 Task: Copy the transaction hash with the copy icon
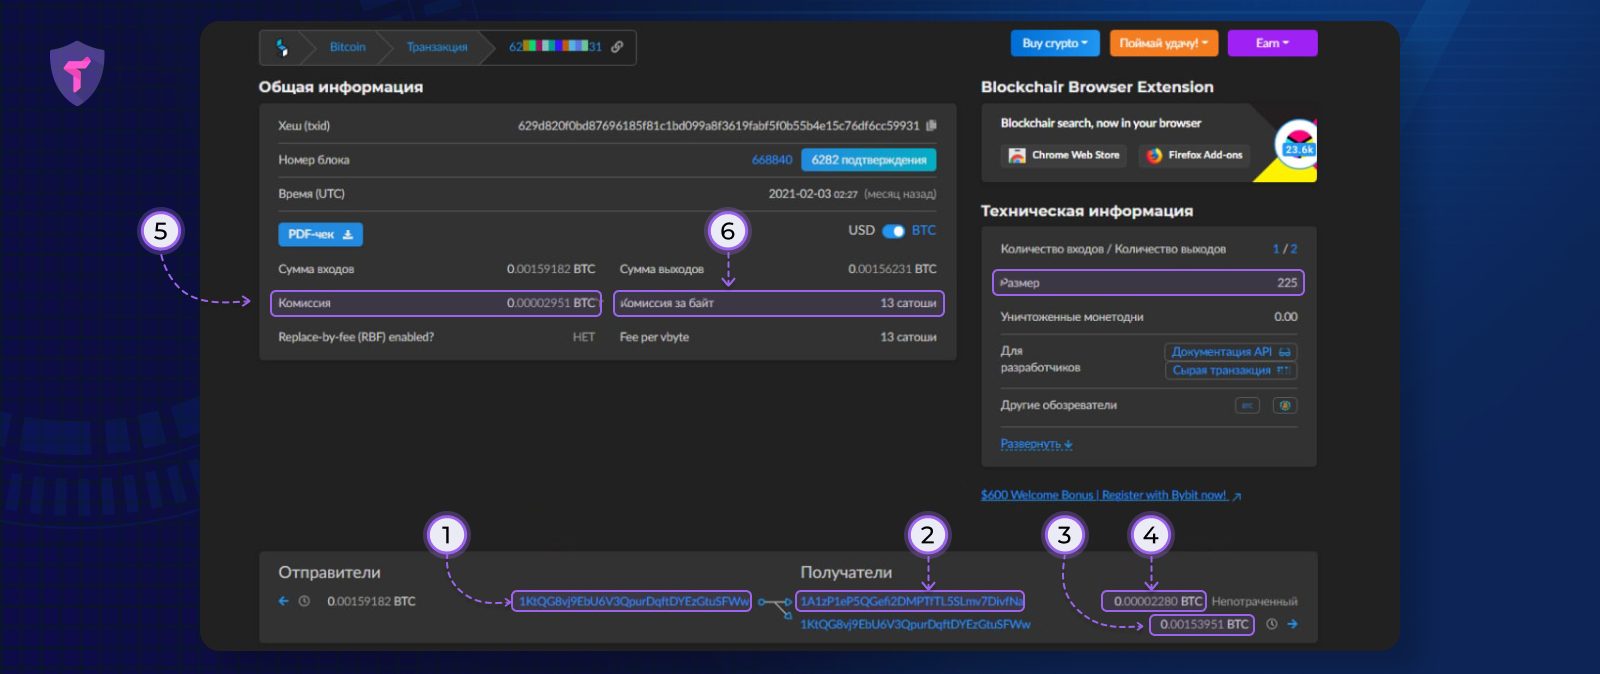coord(931,125)
